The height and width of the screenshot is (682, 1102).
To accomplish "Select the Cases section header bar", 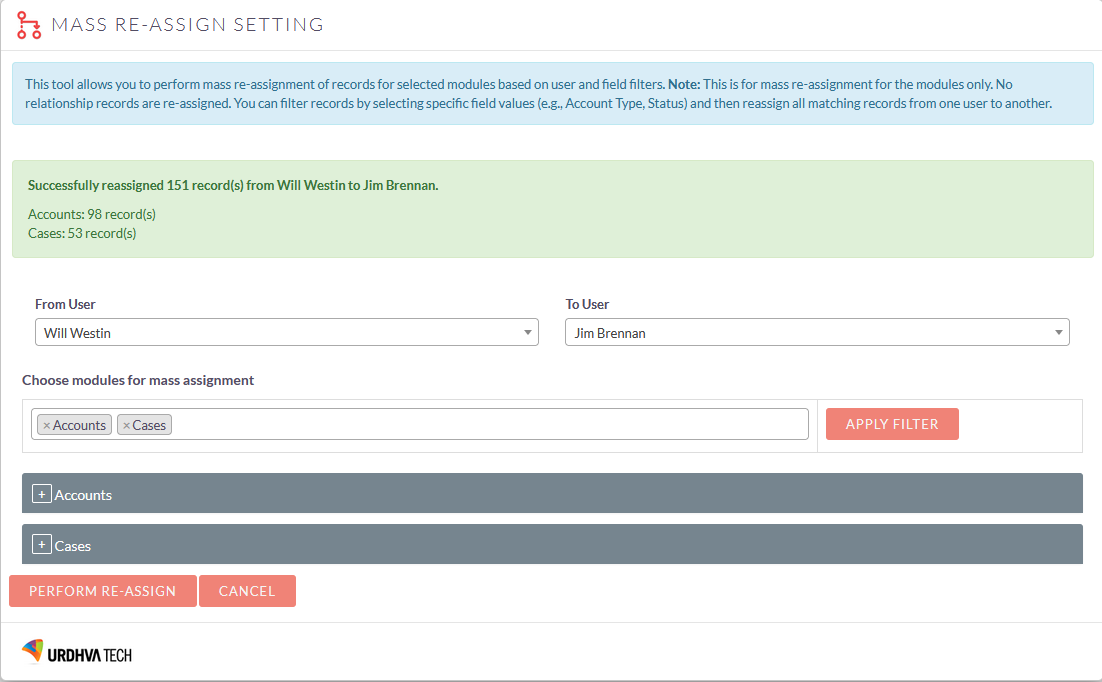I will (550, 545).
